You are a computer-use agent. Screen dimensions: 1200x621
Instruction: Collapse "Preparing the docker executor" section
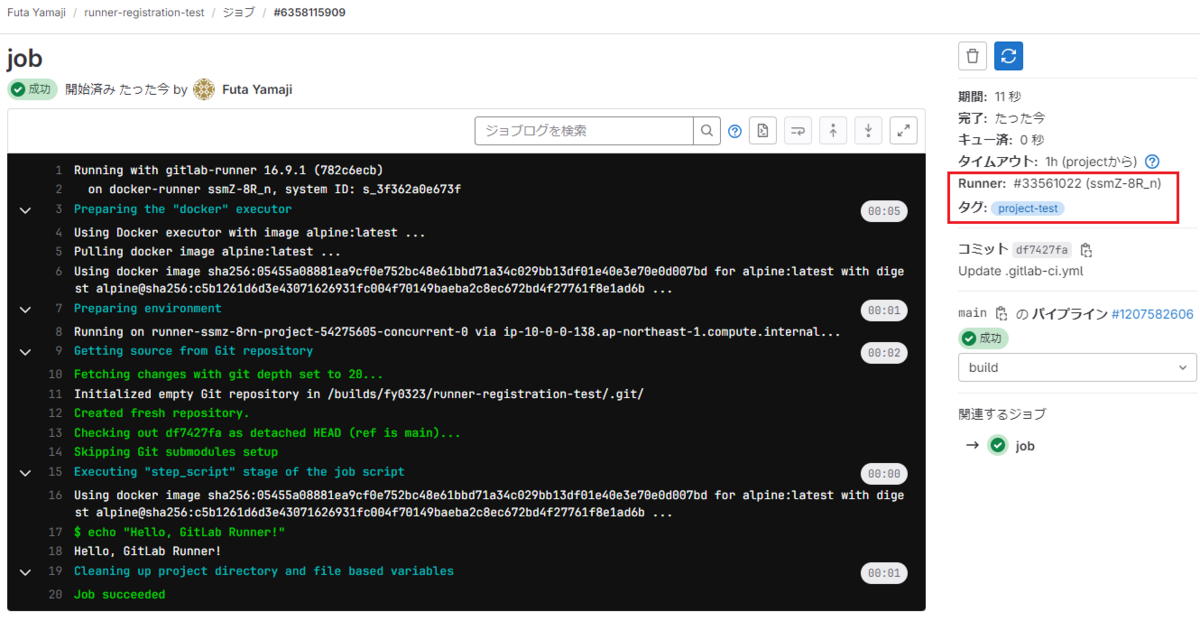tap(24, 210)
